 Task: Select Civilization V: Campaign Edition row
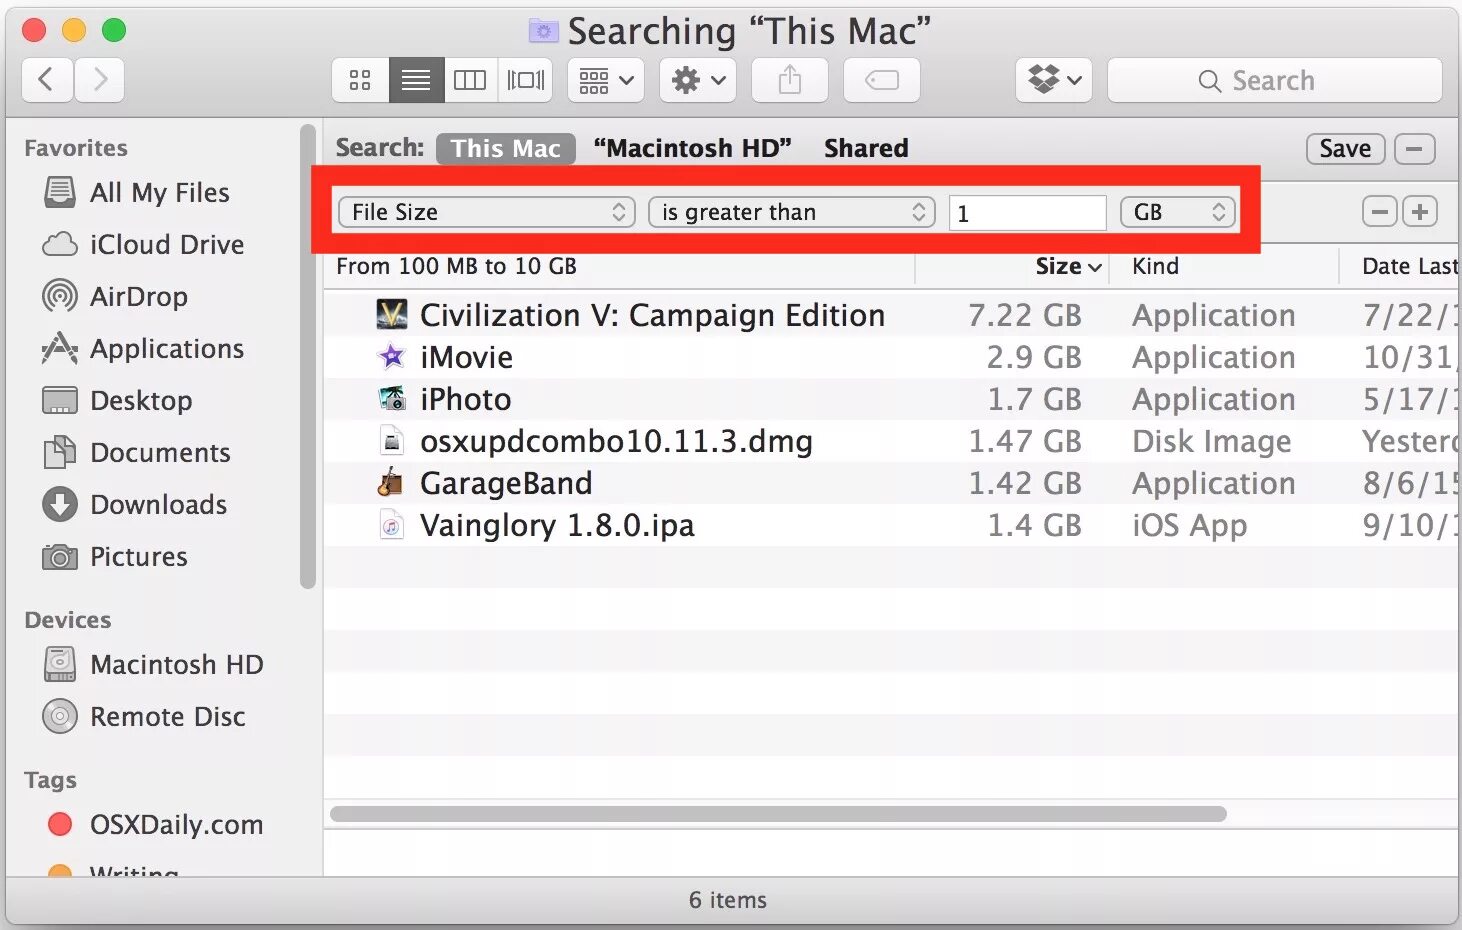[x=891, y=315]
